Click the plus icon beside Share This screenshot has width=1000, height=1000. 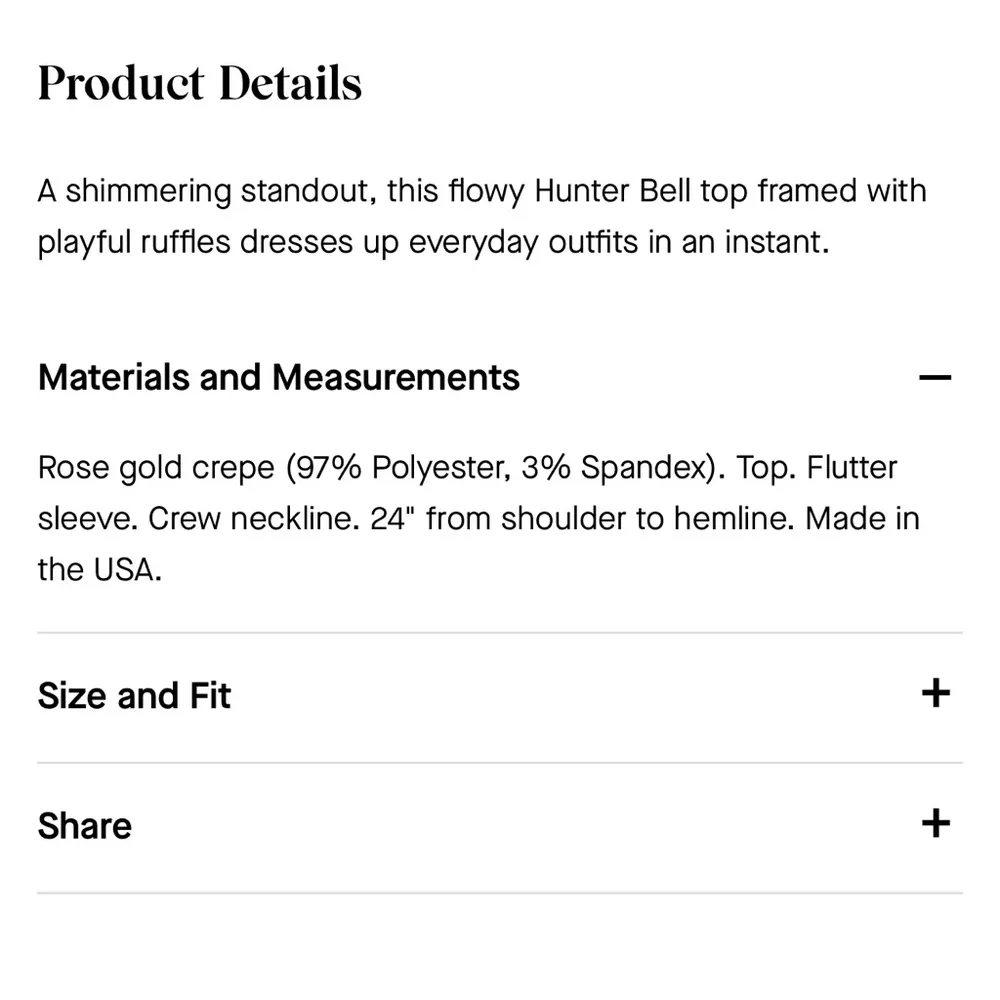point(935,824)
